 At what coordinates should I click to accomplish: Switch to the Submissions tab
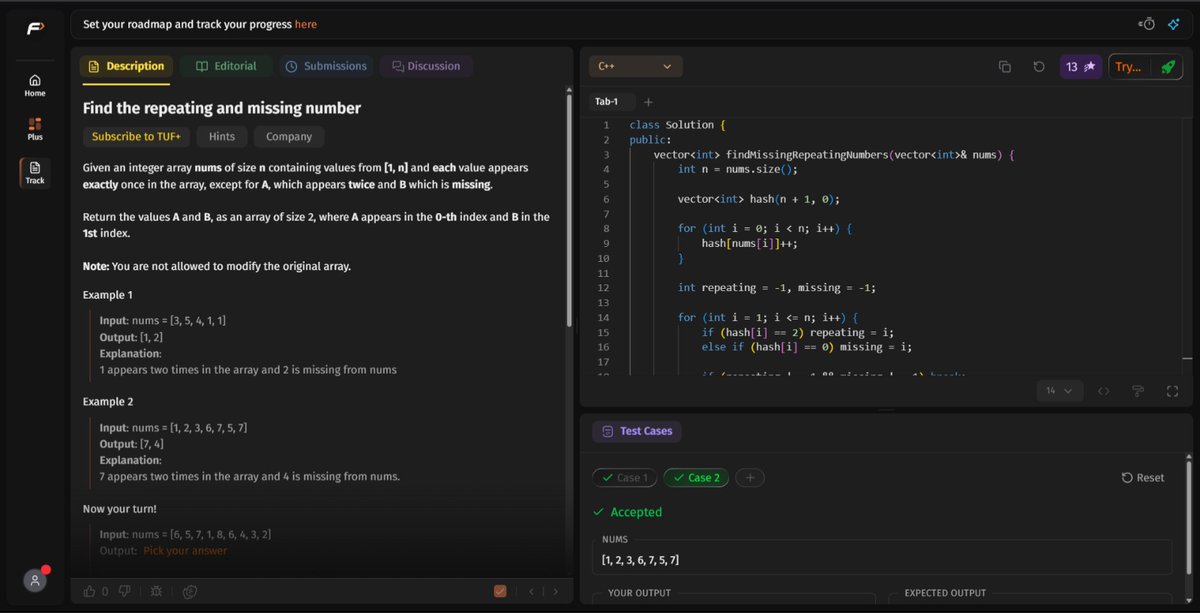pyautogui.click(x=326, y=66)
